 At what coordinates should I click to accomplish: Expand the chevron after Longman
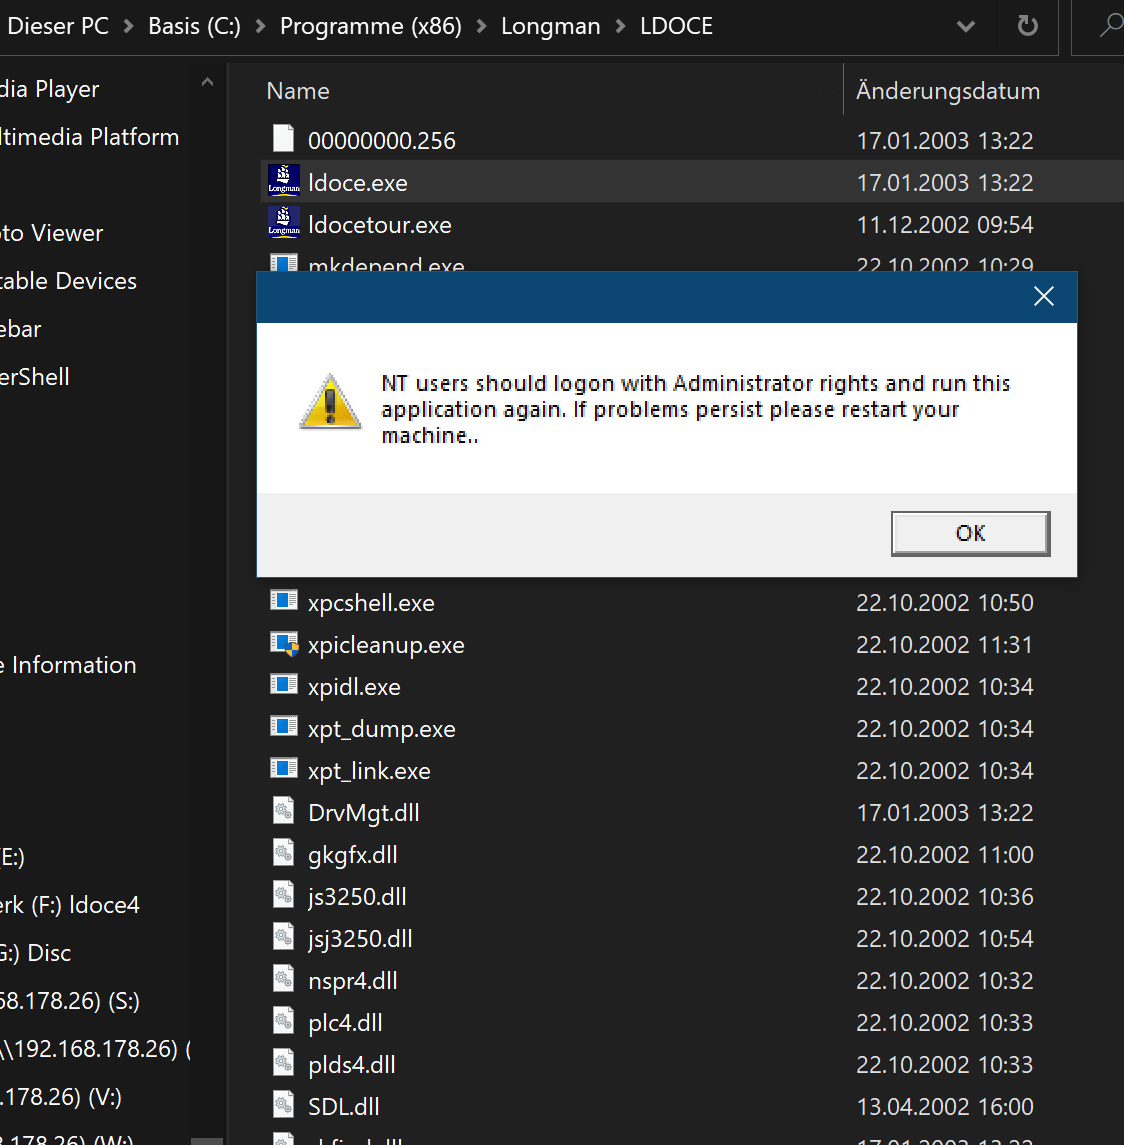[x=620, y=27]
